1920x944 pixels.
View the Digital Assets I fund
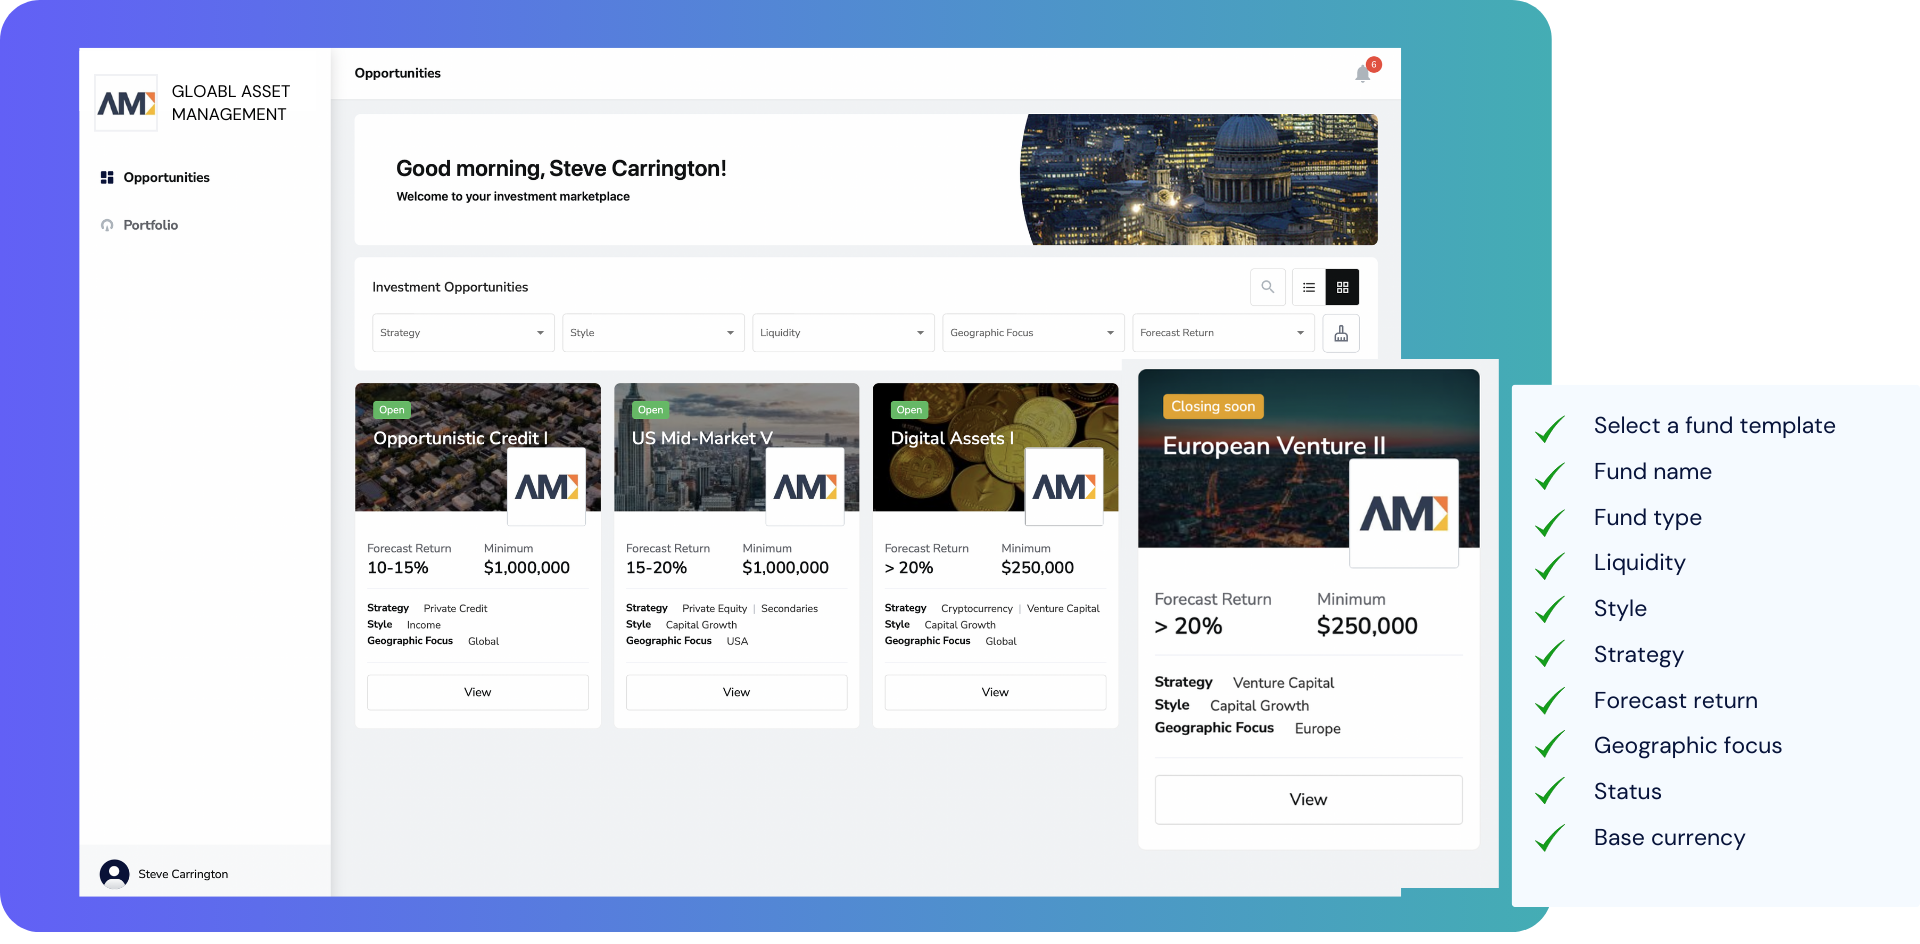click(x=995, y=692)
